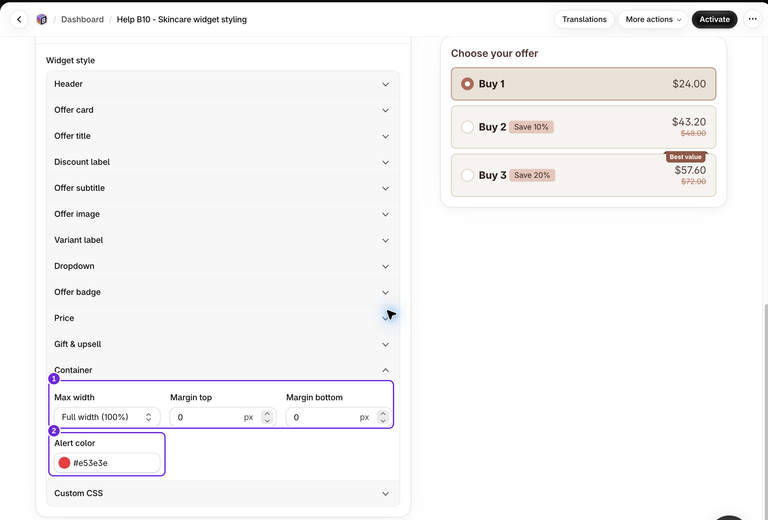This screenshot has height=520, width=768.
Task: Click the Save 10% discount label
Action: pos(531,127)
